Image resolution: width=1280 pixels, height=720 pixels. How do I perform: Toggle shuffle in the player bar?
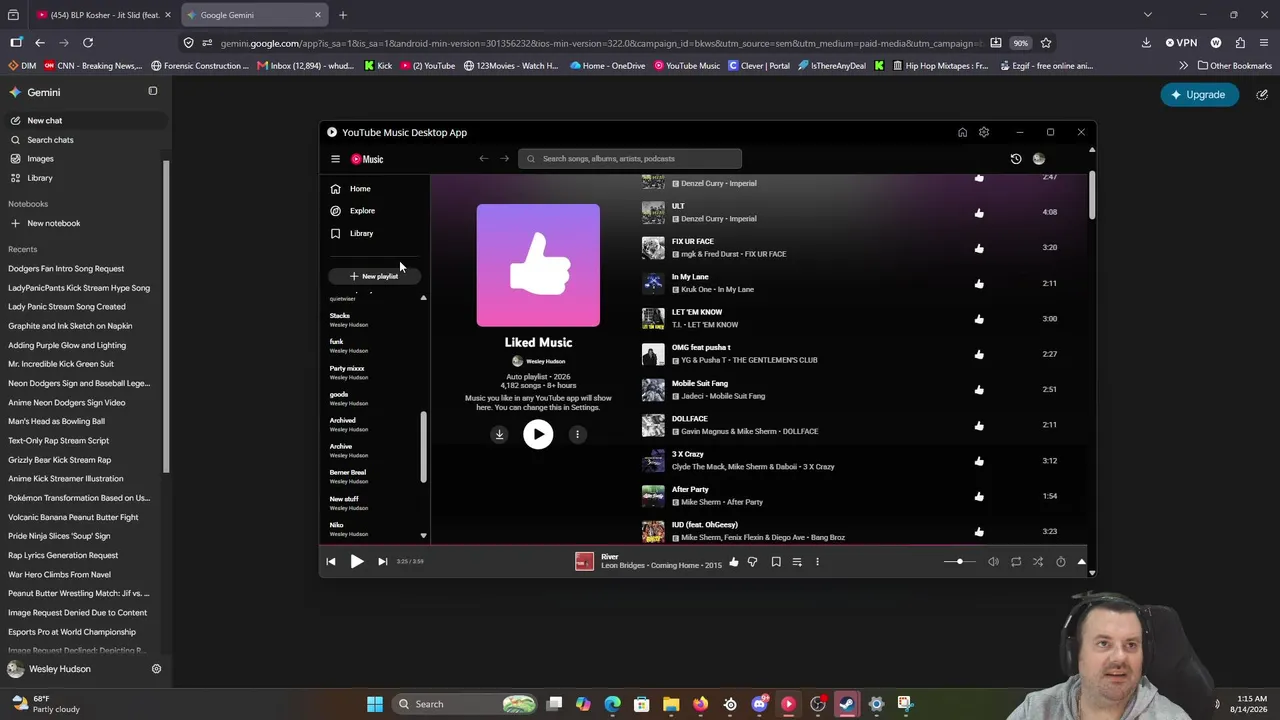click(x=1038, y=562)
